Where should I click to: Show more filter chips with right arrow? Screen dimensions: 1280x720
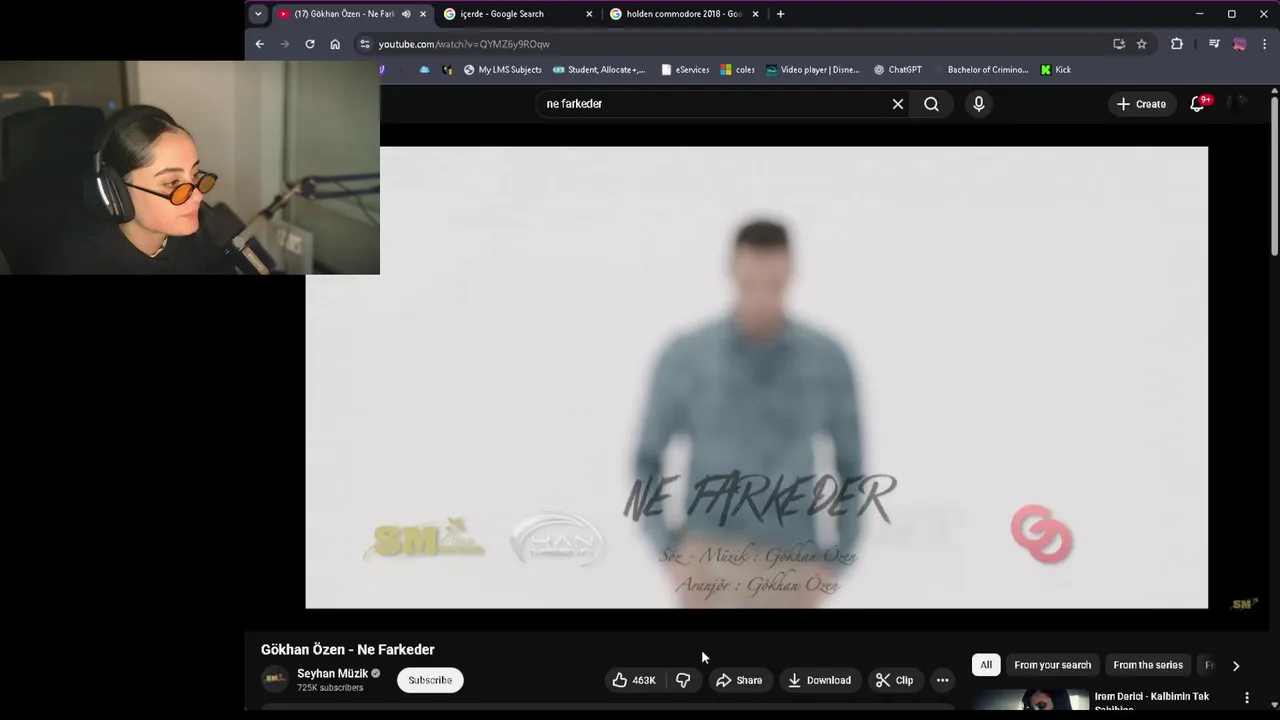tap(1236, 666)
